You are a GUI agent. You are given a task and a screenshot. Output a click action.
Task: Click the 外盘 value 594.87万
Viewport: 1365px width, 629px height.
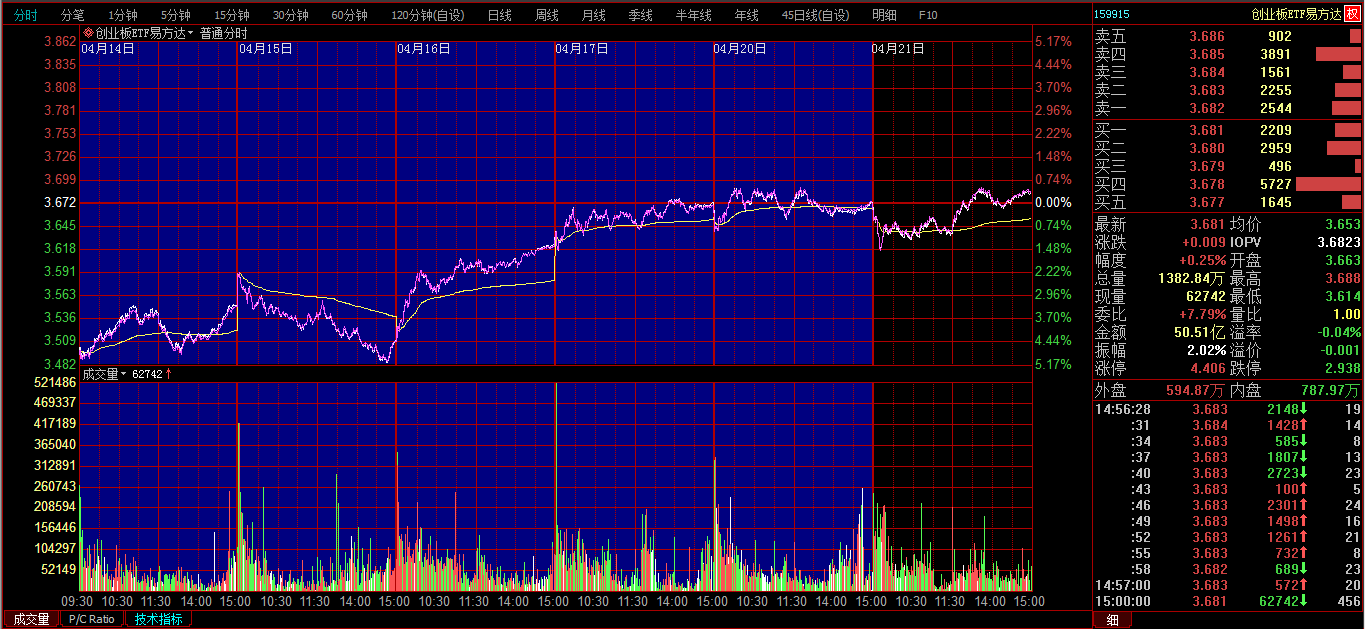pyautogui.click(x=1195, y=390)
